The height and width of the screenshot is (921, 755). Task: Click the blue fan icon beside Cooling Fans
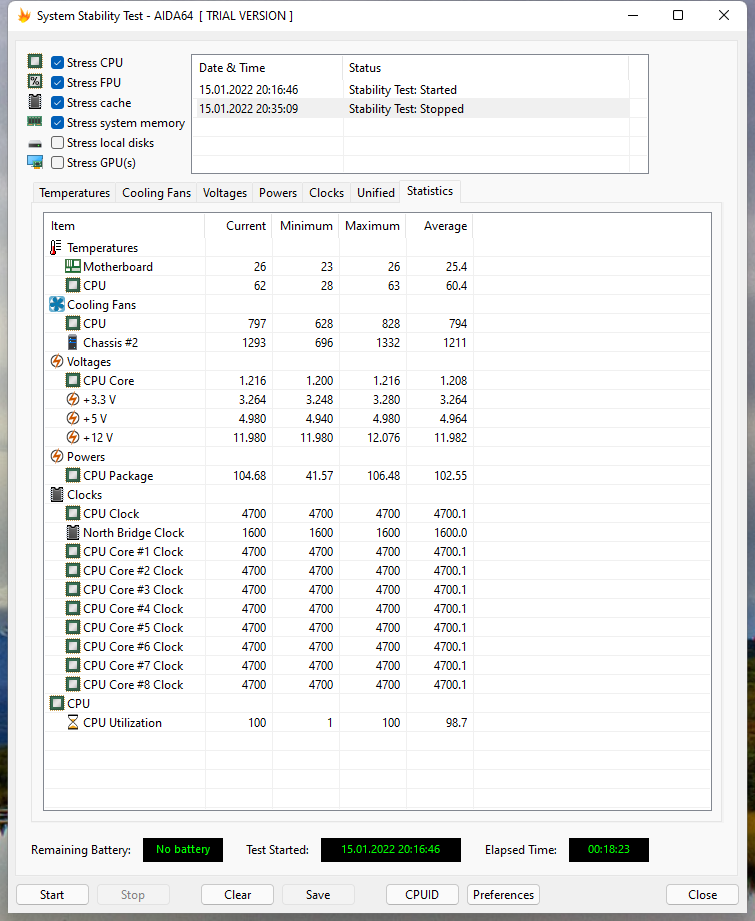[x=57, y=304]
